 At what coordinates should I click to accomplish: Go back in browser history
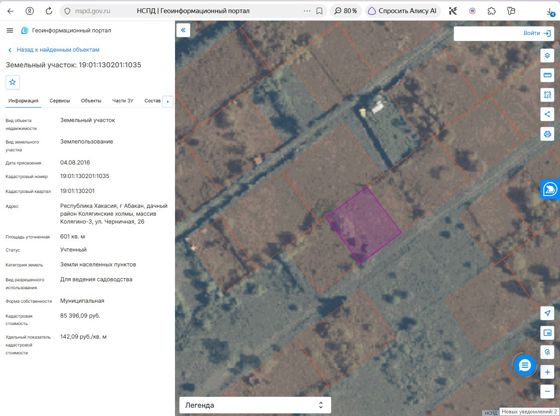(x=10, y=11)
